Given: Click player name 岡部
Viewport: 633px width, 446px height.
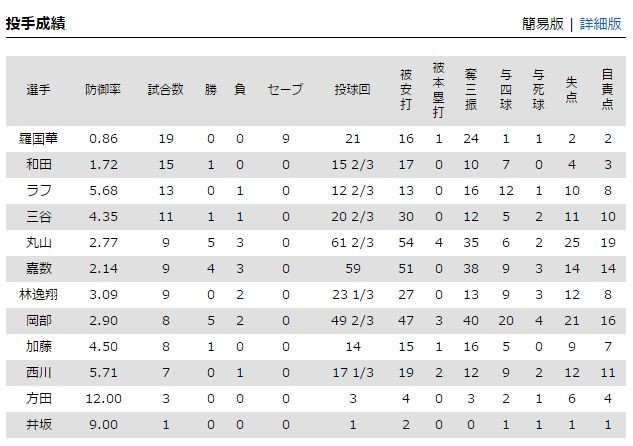Looking at the screenshot, I should coord(38,320).
